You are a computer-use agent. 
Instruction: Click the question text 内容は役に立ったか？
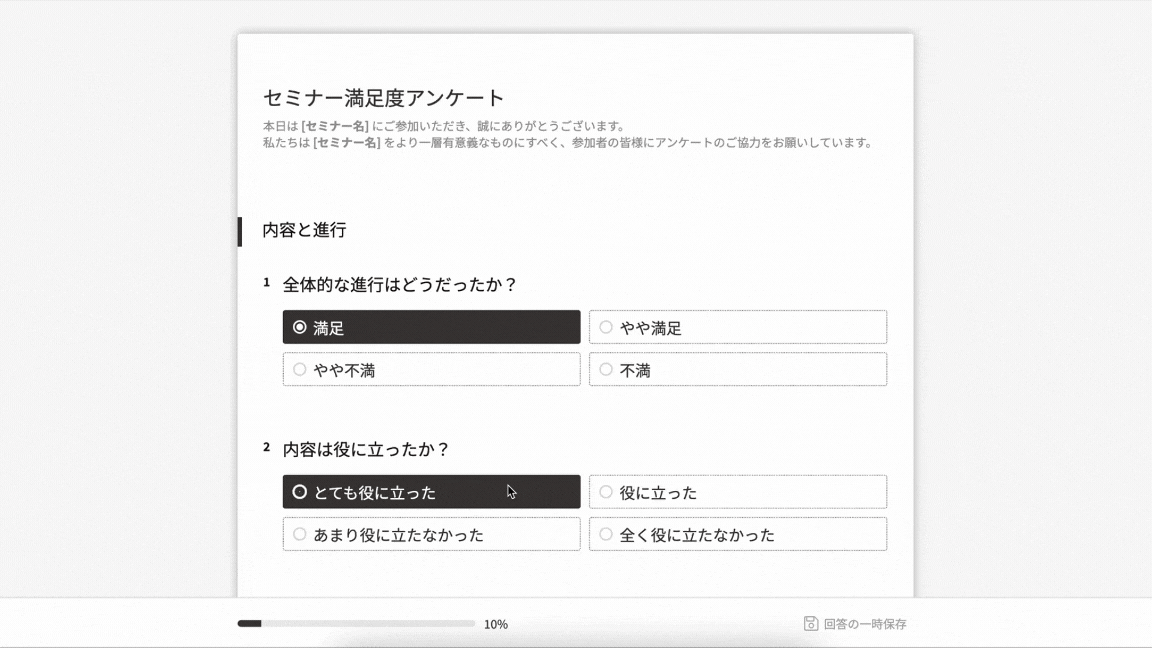(367, 450)
